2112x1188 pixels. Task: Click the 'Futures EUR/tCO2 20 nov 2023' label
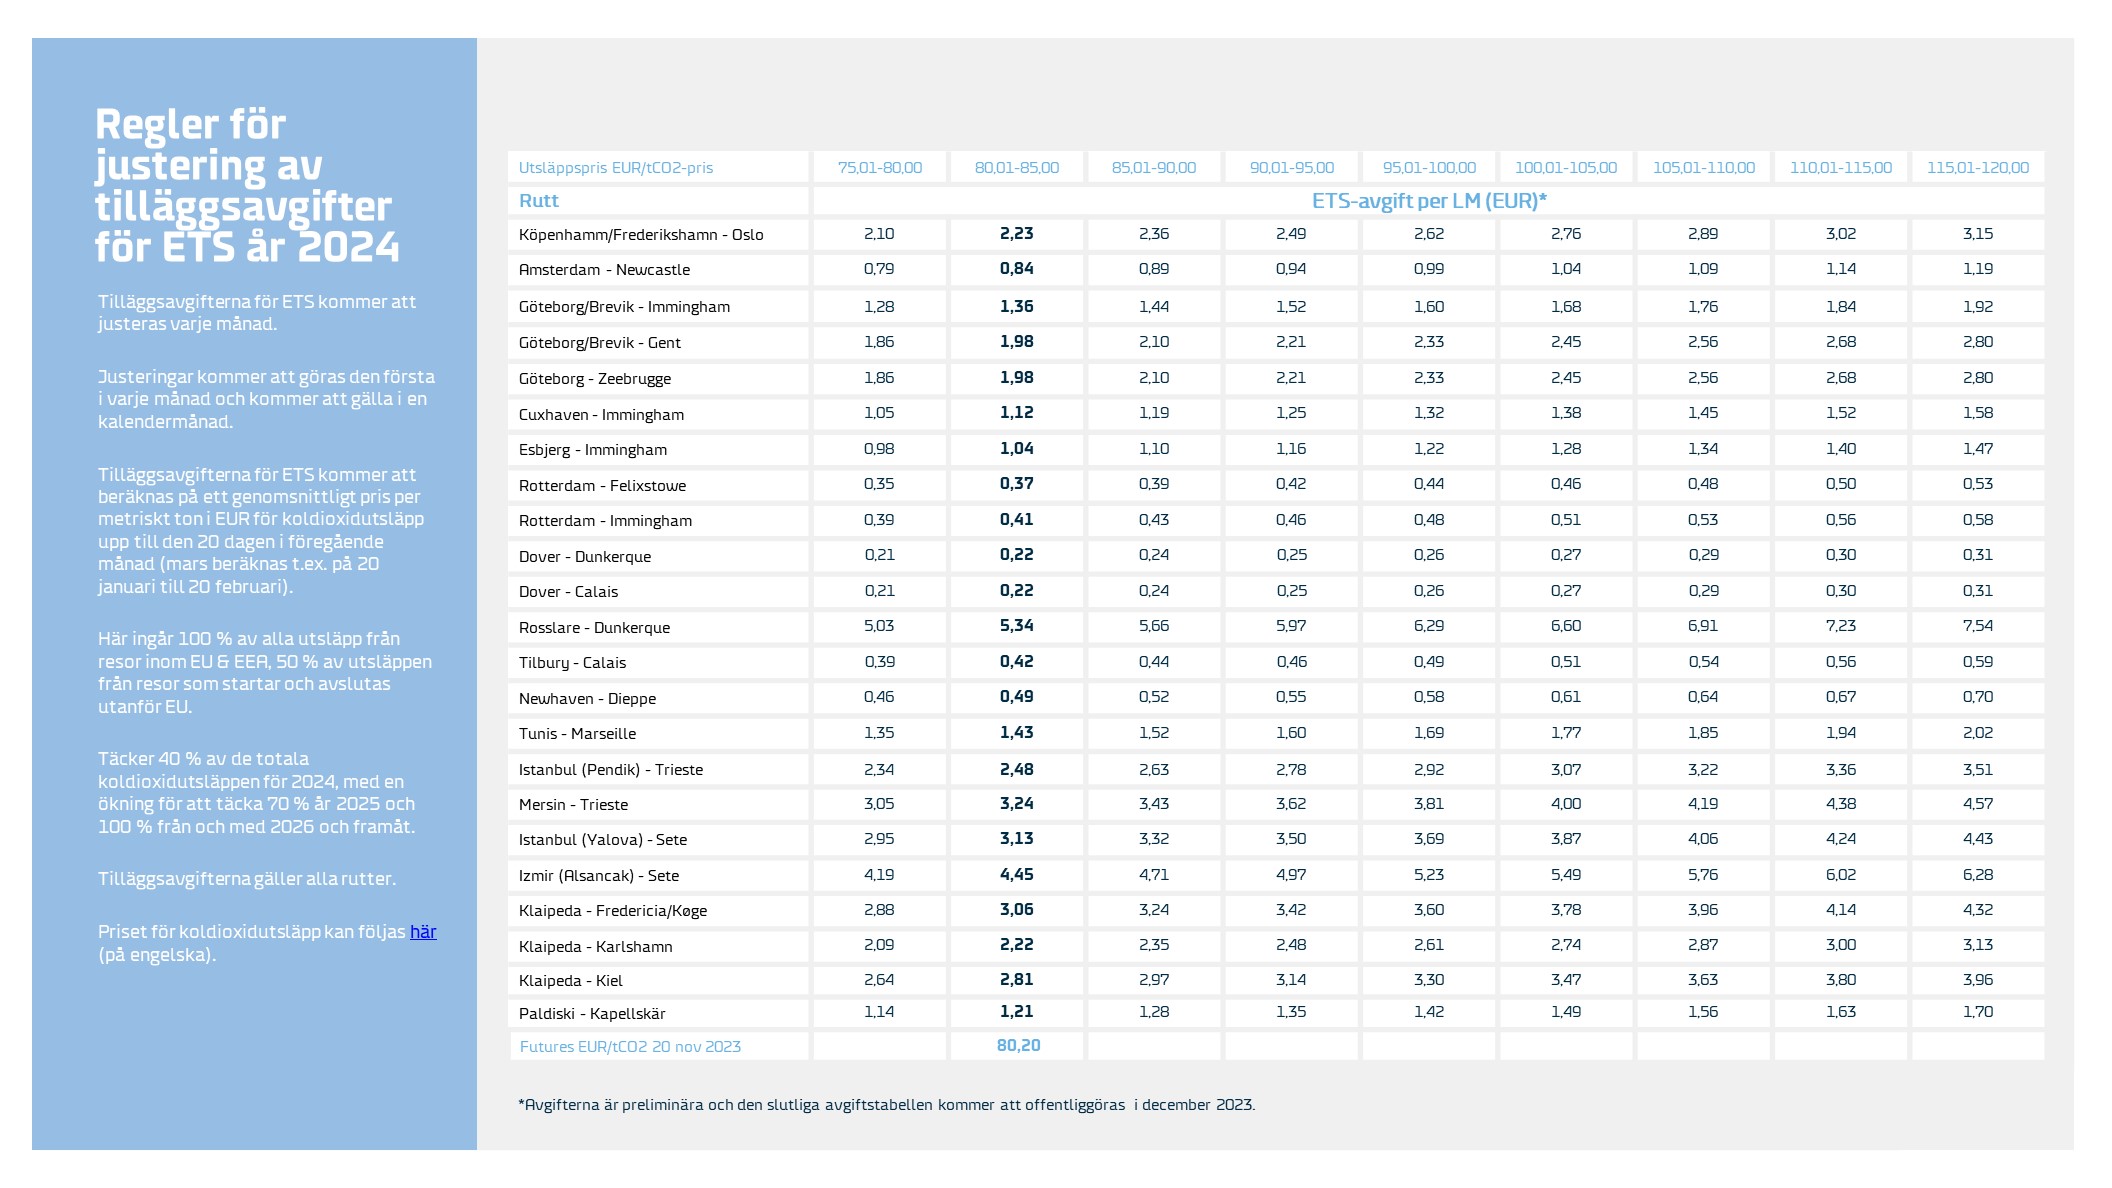630,1047
